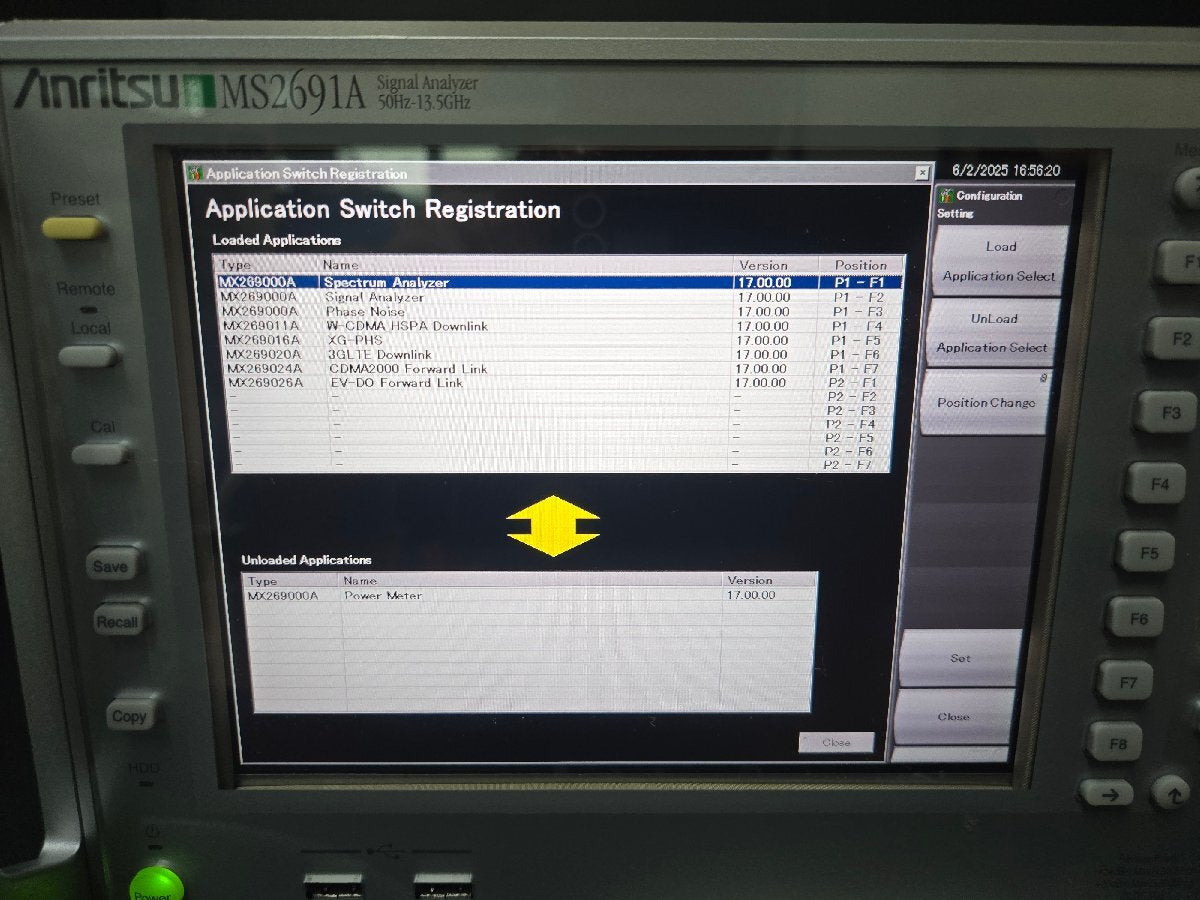Click position cell P2 - F1
The image size is (1200, 900).
(x=853, y=382)
